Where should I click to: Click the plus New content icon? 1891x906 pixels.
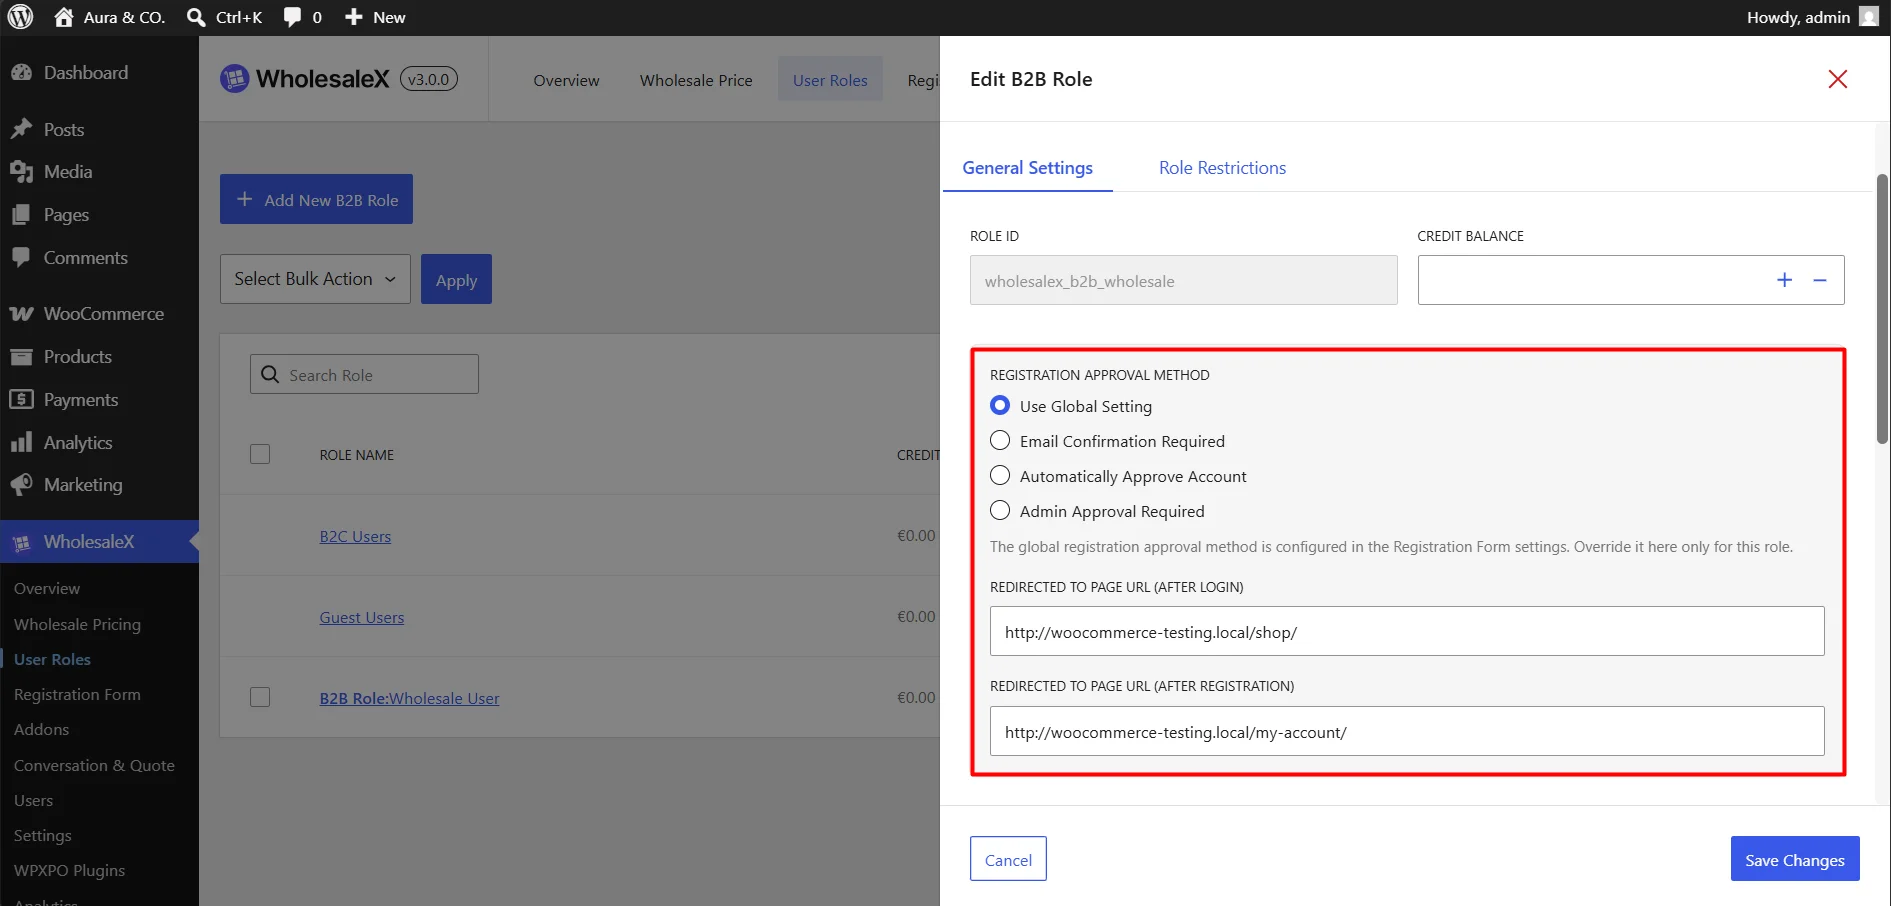tap(354, 17)
